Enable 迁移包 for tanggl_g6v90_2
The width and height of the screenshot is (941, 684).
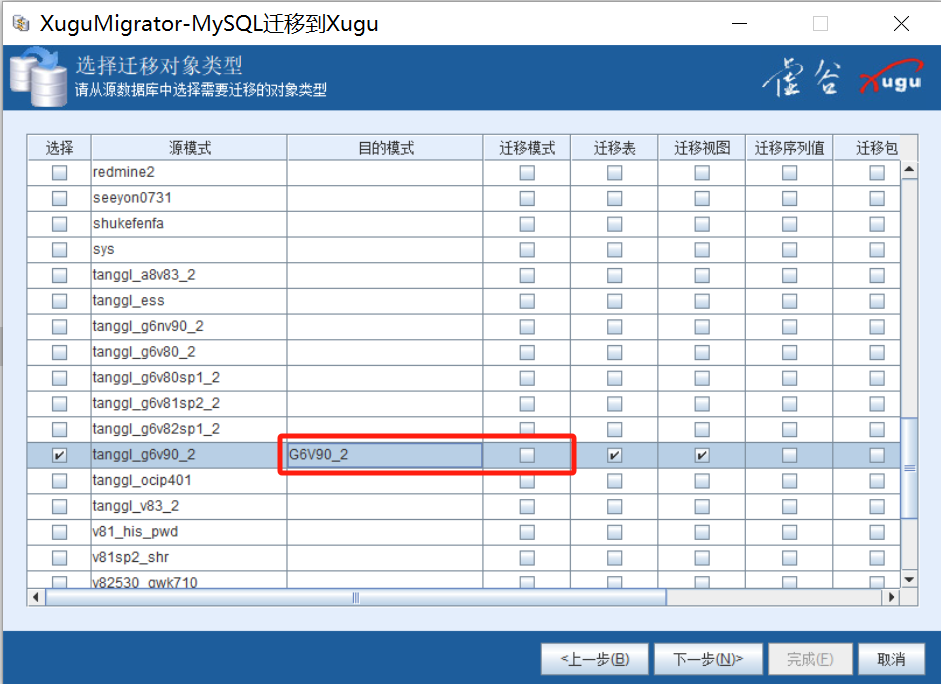pos(877,455)
